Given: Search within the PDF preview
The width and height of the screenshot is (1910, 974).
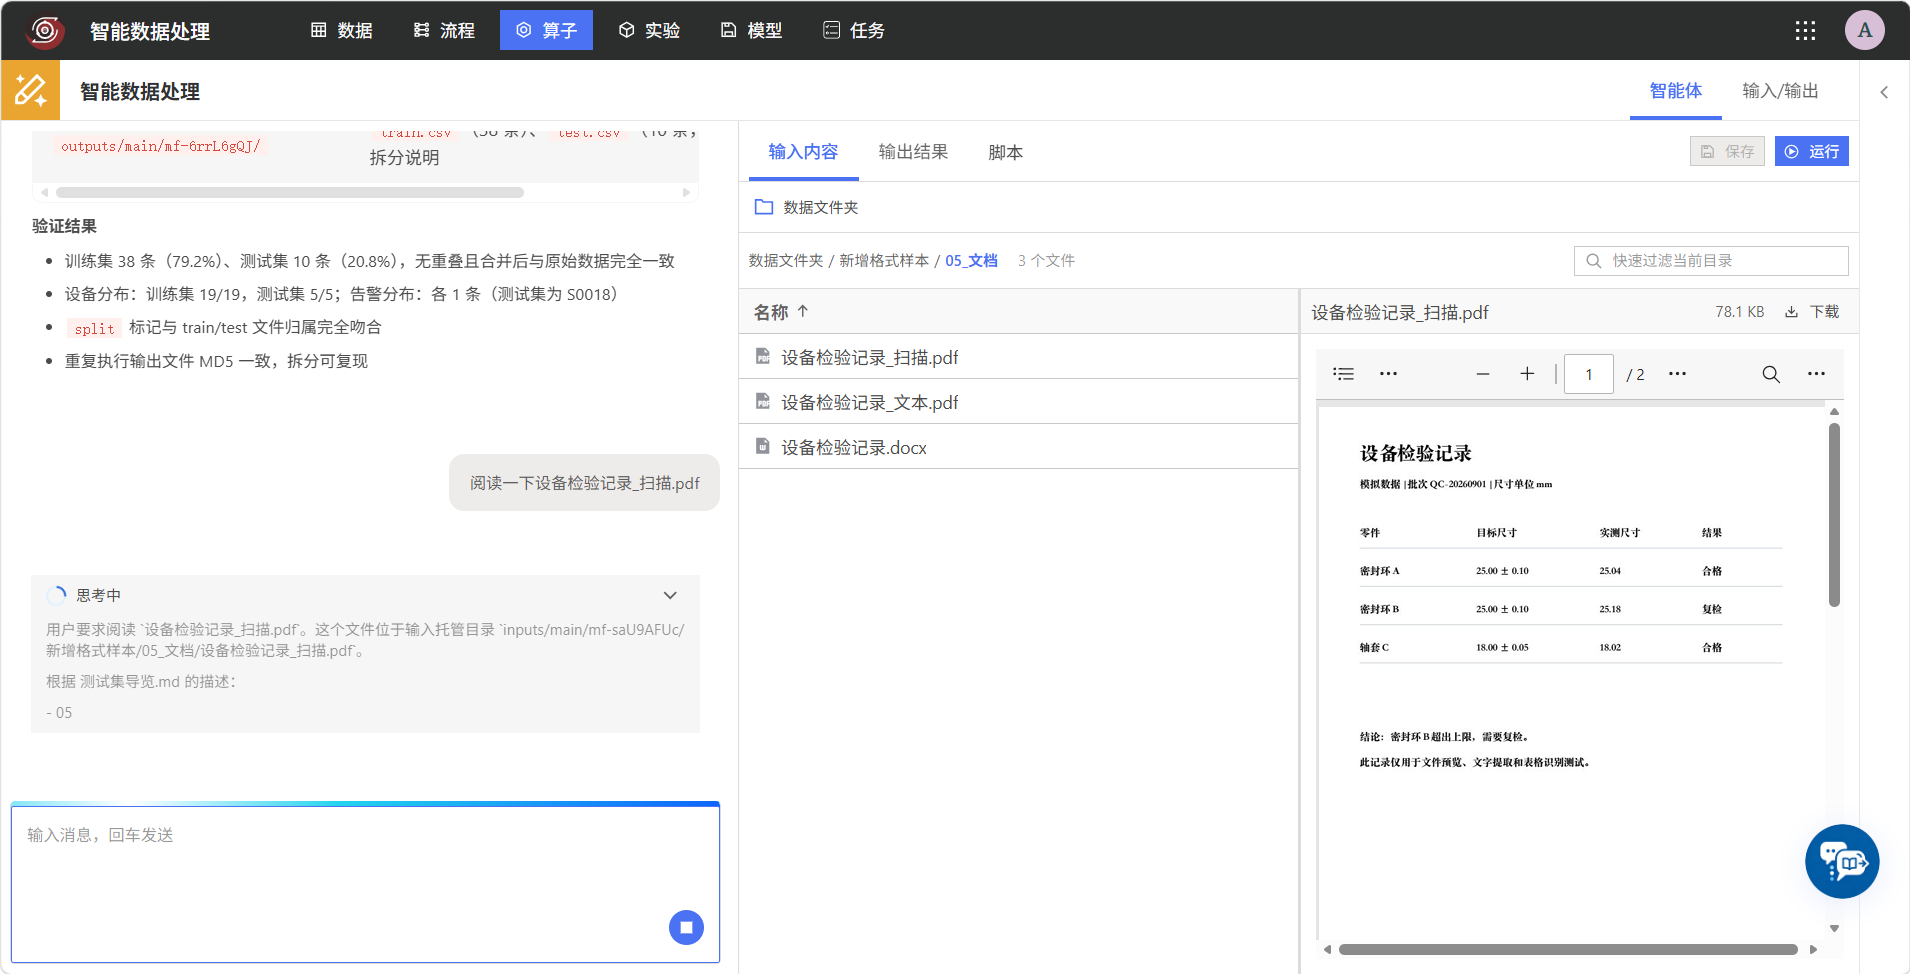Looking at the screenshot, I should pyautogui.click(x=1770, y=374).
